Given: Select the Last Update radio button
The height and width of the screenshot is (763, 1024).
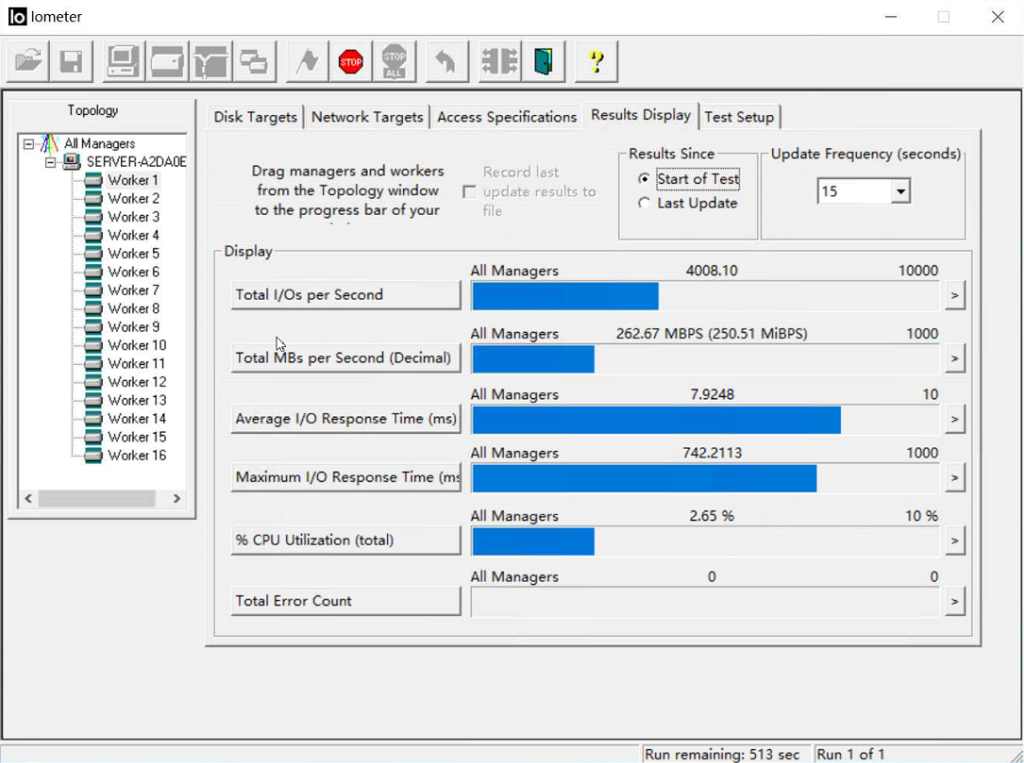Looking at the screenshot, I should 644,203.
